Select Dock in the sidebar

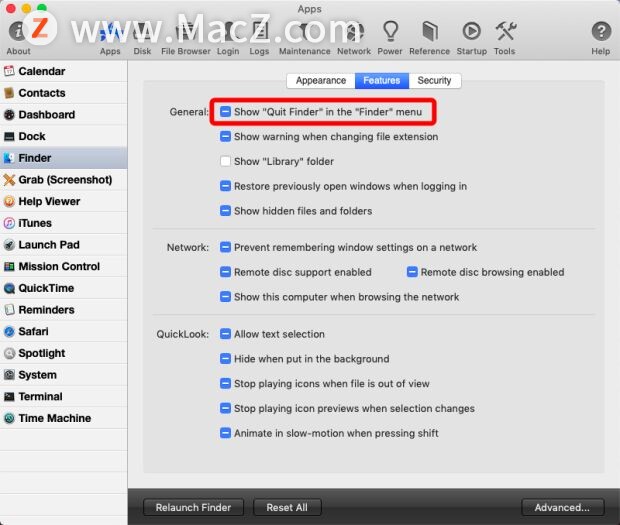(x=64, y=136)
